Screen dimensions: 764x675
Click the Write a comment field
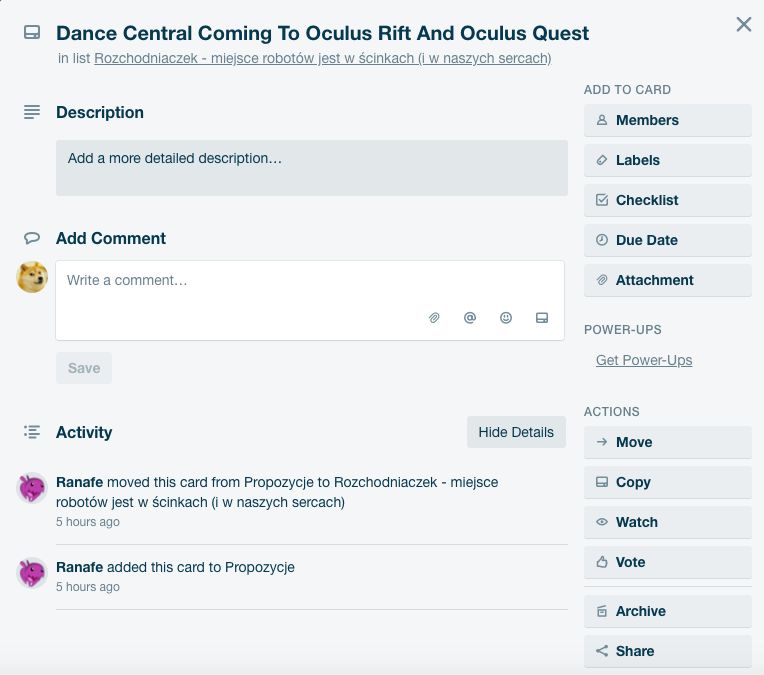pyautogui.click(x=310, y=300)
